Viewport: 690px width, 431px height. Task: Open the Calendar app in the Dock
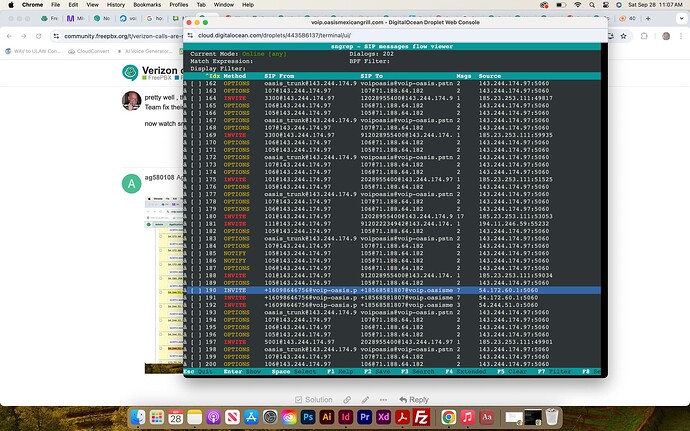176,416
